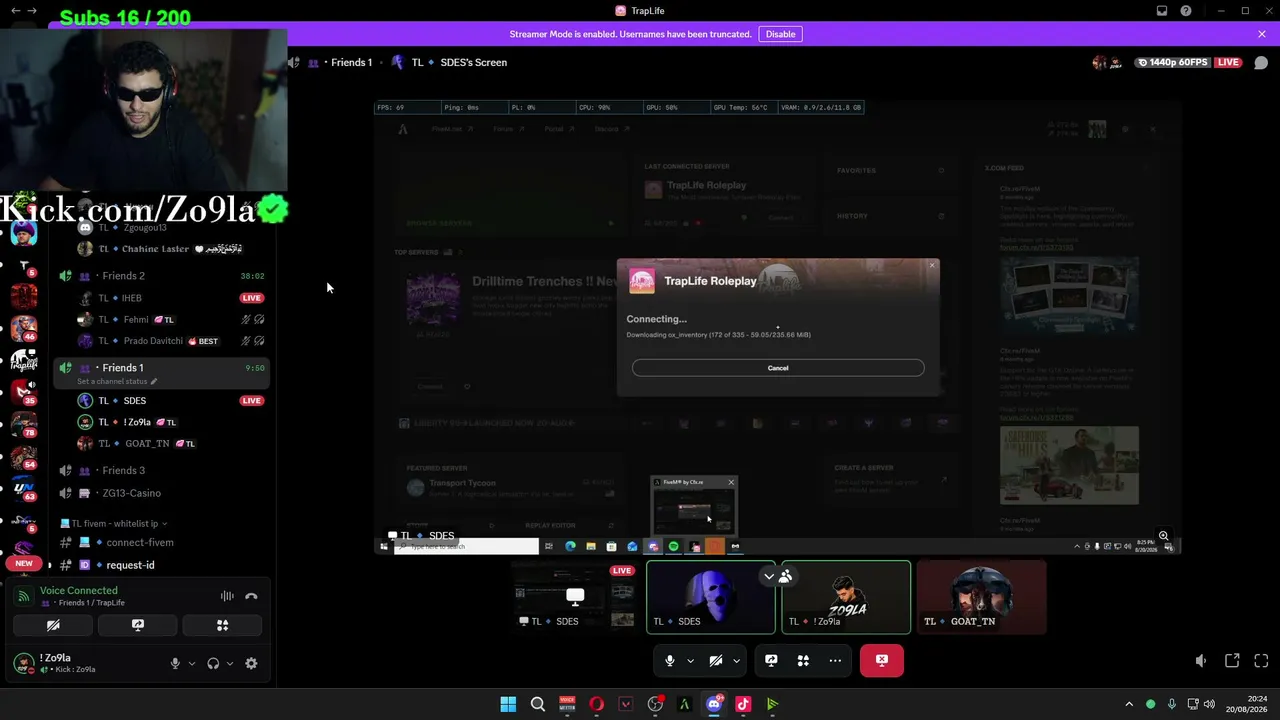Turn on camera in the call control bar
This screenshot has width=1280, height=720.
[x=716, y=660]
